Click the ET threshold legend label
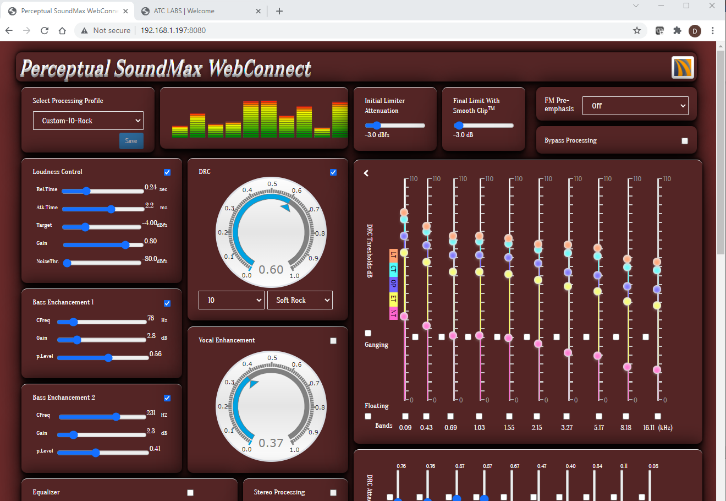Viewport: 726px width, 501px height. (393, 299)
